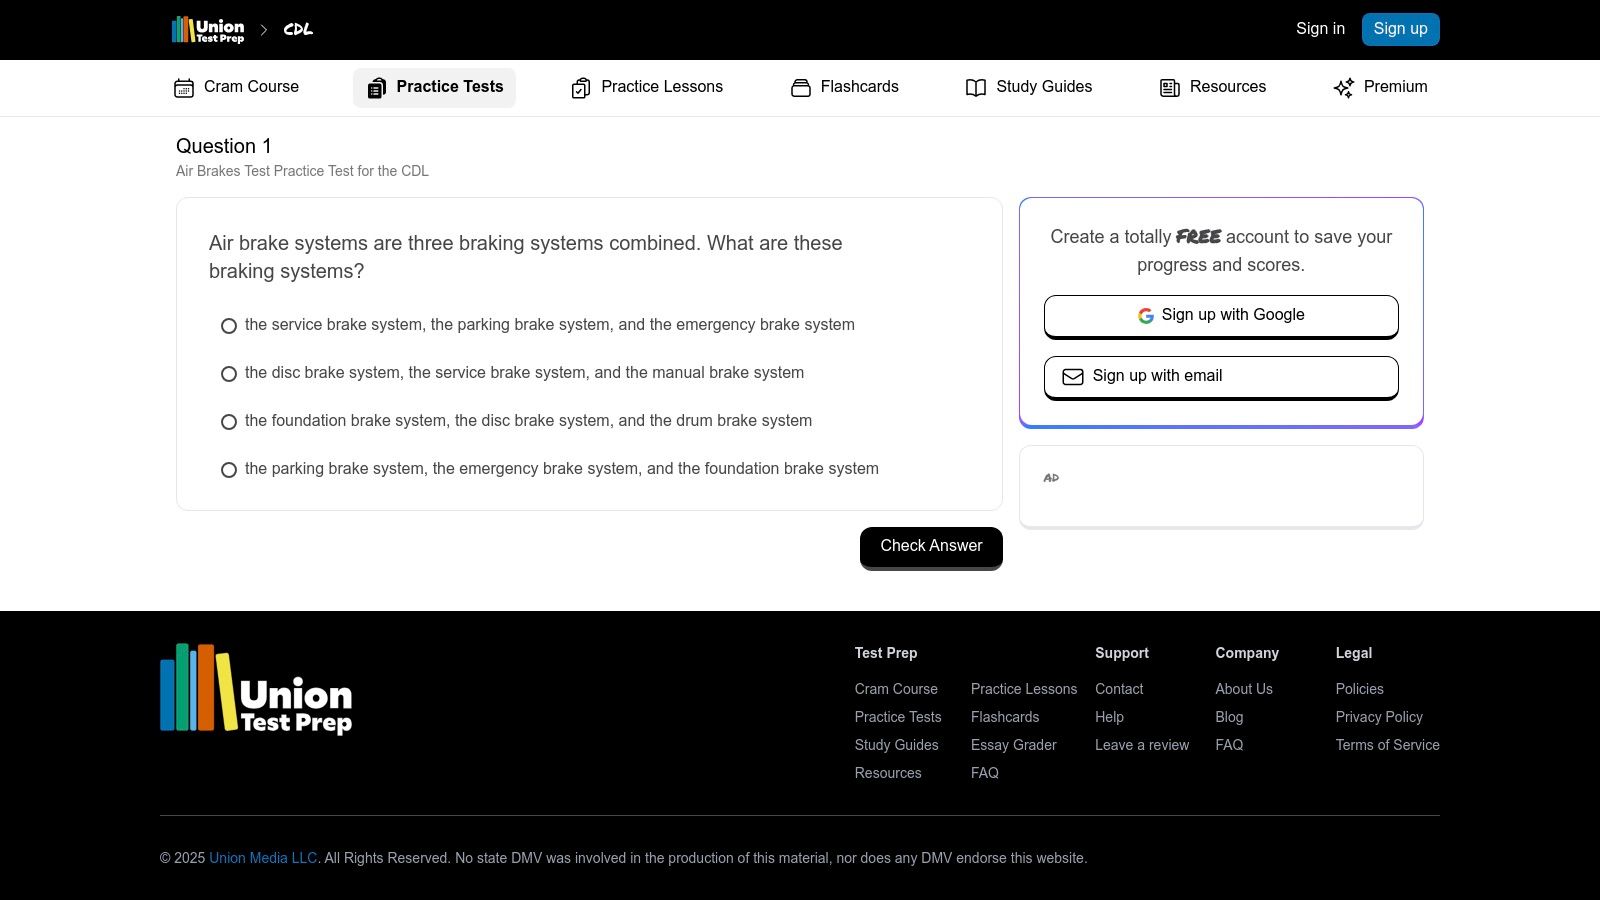This screenshot has width=1600, height=900.
Task: Open the Practice Tests tab
Action: [434, 87]
